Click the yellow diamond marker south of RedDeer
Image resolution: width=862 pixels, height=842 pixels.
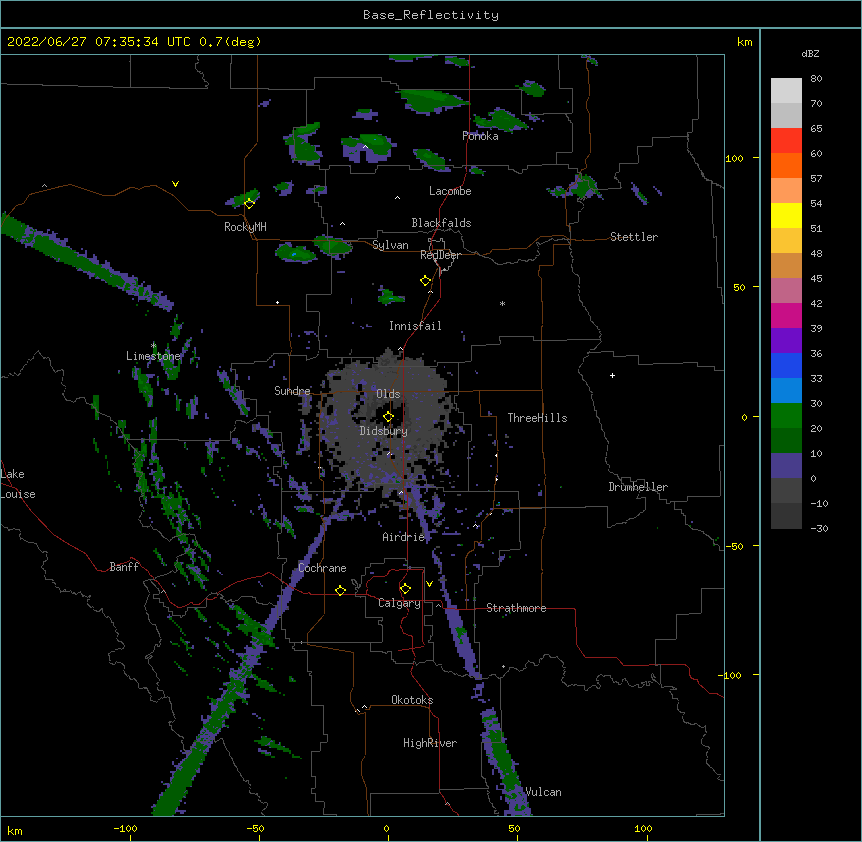click(425, 281)
